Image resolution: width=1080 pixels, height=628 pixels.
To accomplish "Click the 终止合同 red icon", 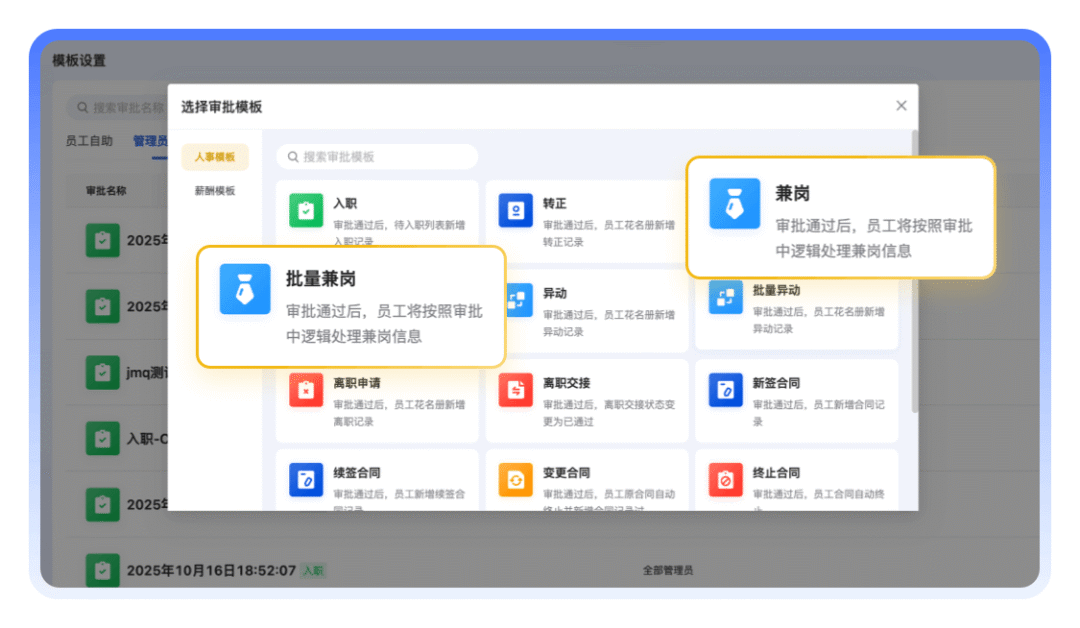I will [726, 480].
